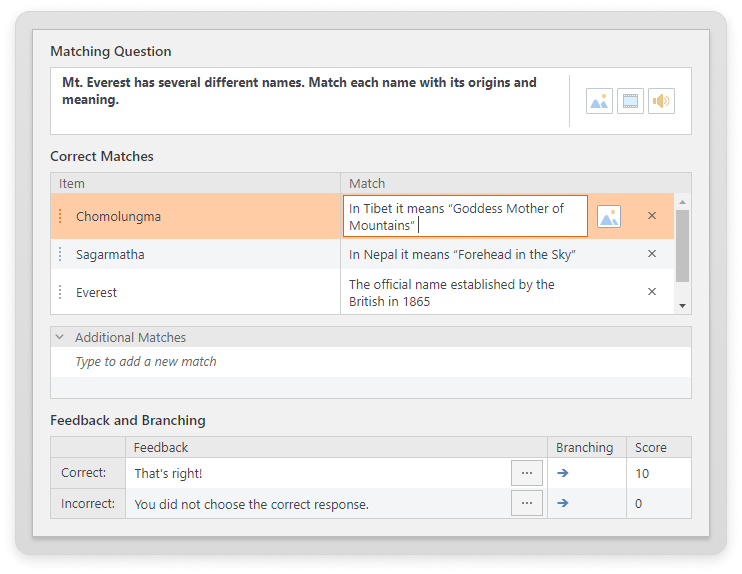Screen dimensions: 742x574
Task: Open the Correct feedback ellipsis editor
Action: tap(527, 473)
